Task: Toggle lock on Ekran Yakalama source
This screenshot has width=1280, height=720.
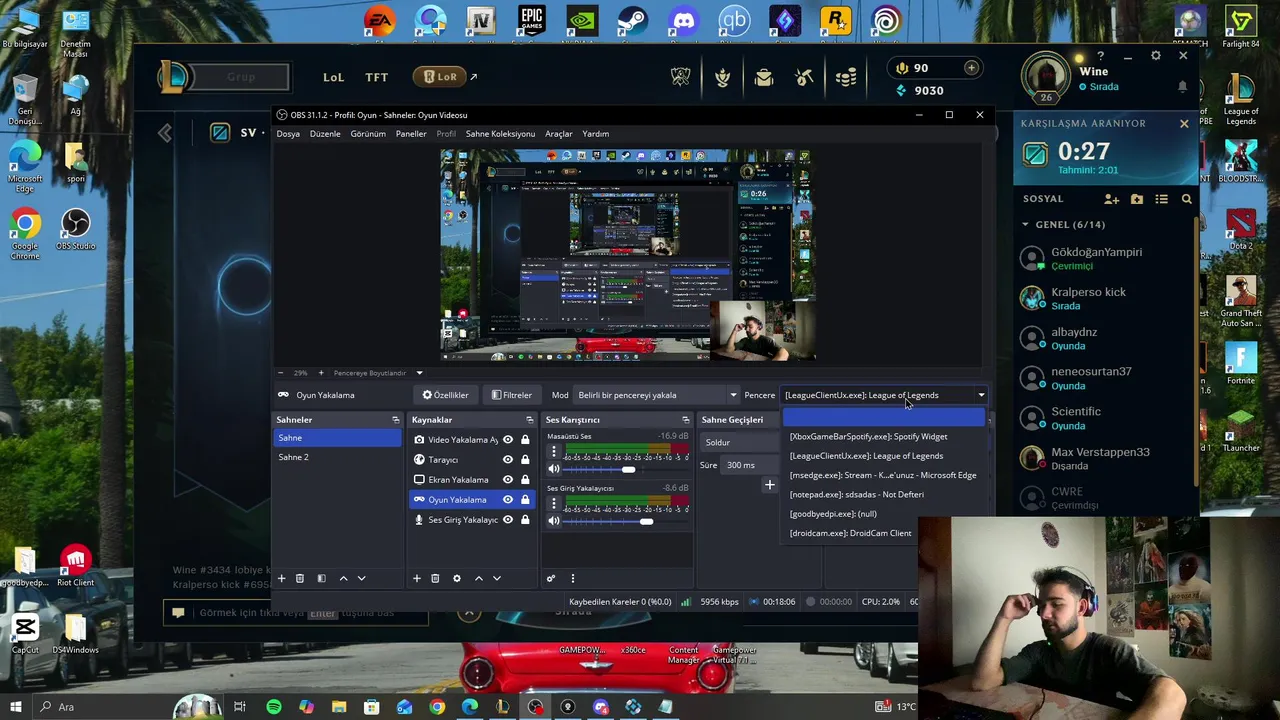Action: click(525, 480)
